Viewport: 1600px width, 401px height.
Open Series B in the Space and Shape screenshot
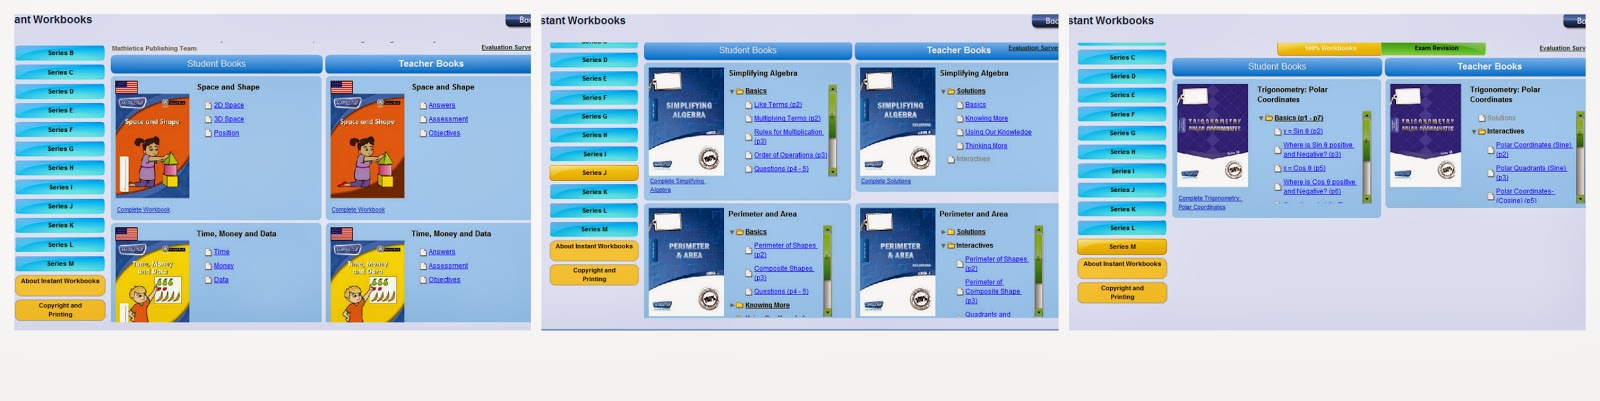60,53
